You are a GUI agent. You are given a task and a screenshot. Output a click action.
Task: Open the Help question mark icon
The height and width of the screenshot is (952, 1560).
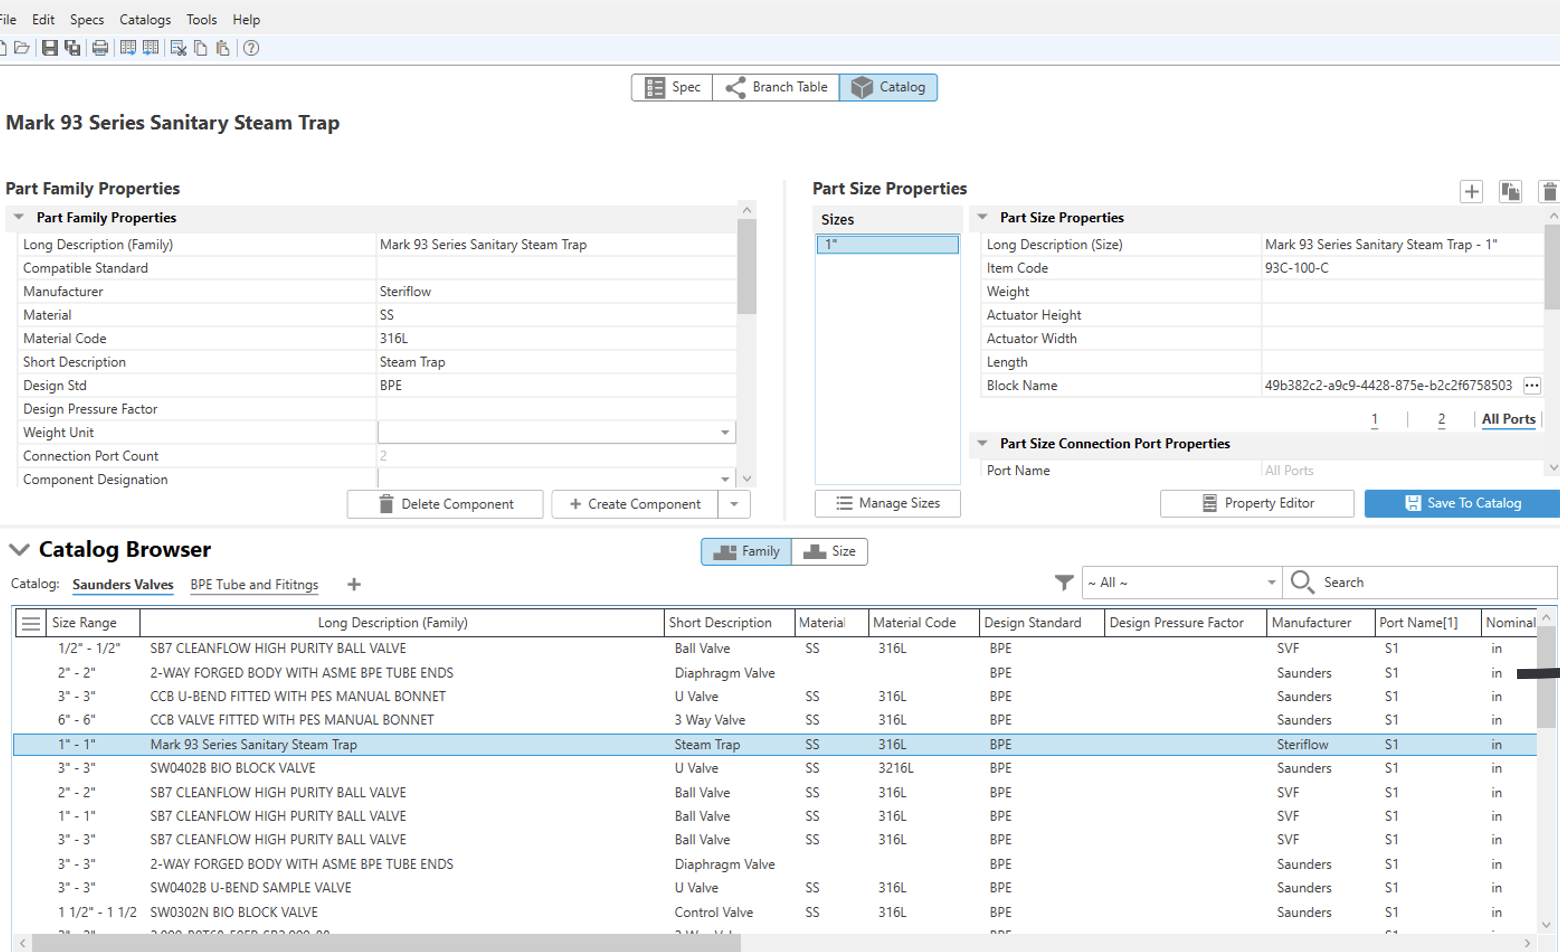point(251,48)
